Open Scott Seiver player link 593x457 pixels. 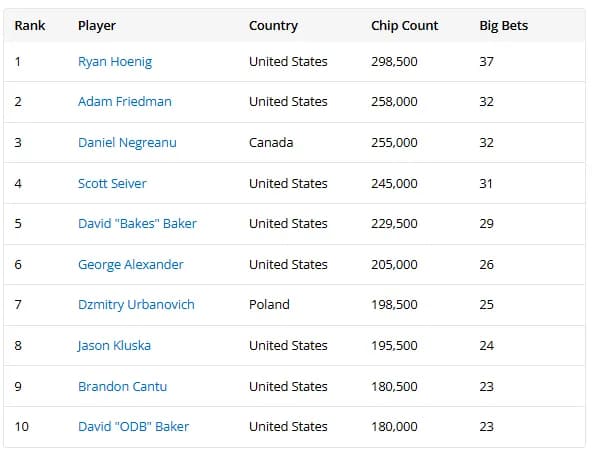coord(112,183)
